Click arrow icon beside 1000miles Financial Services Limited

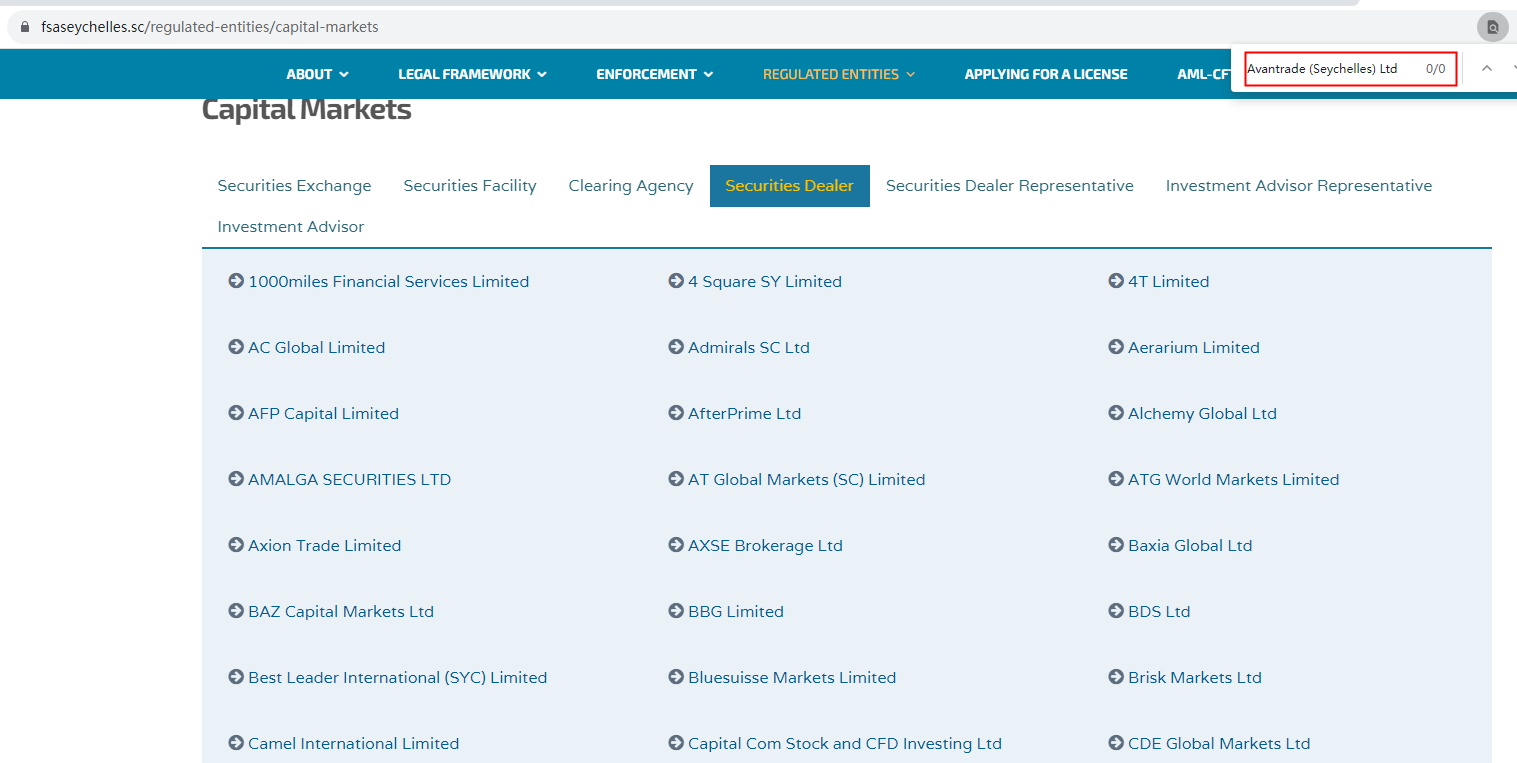[236, 281]
